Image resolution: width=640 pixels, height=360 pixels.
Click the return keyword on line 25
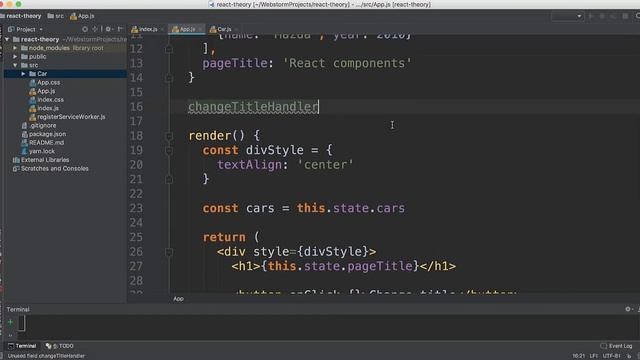224,237
